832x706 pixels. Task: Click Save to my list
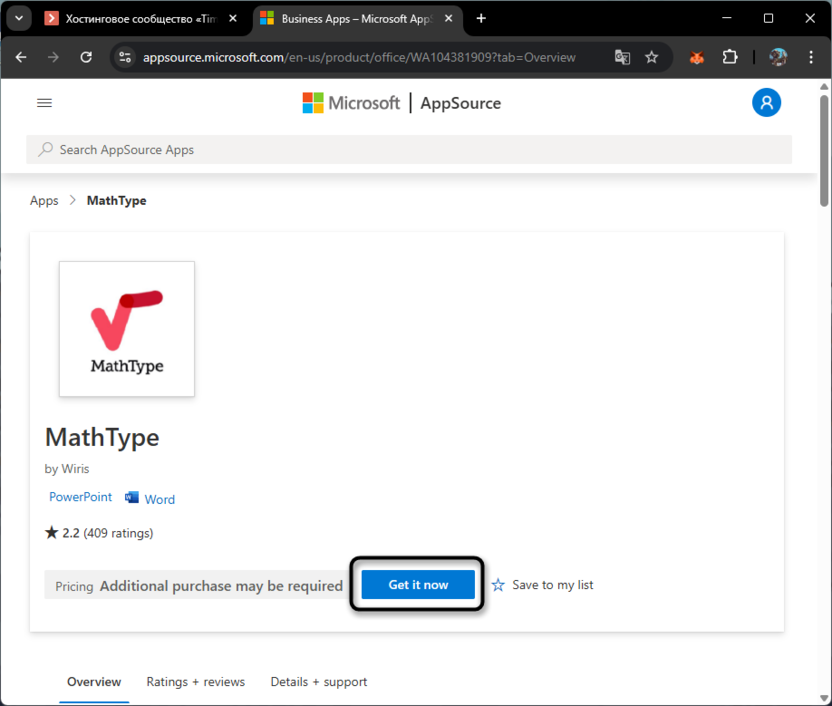(552, 585)
